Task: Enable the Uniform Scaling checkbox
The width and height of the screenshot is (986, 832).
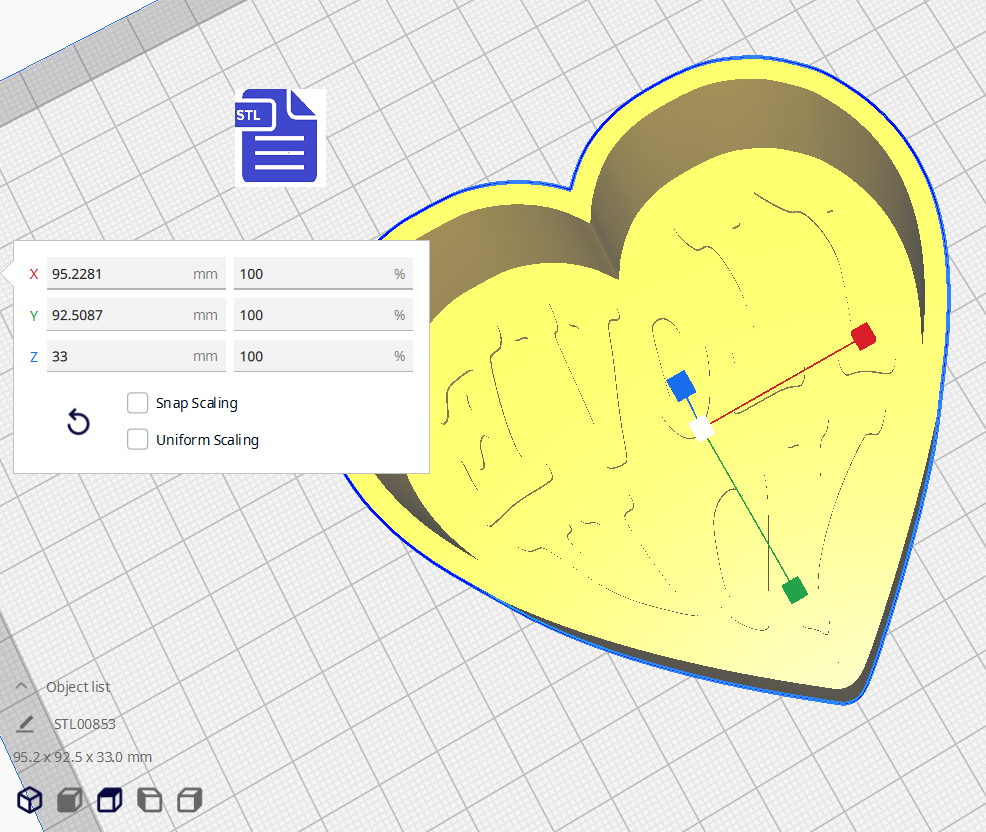Action: (x=138, y=440)
